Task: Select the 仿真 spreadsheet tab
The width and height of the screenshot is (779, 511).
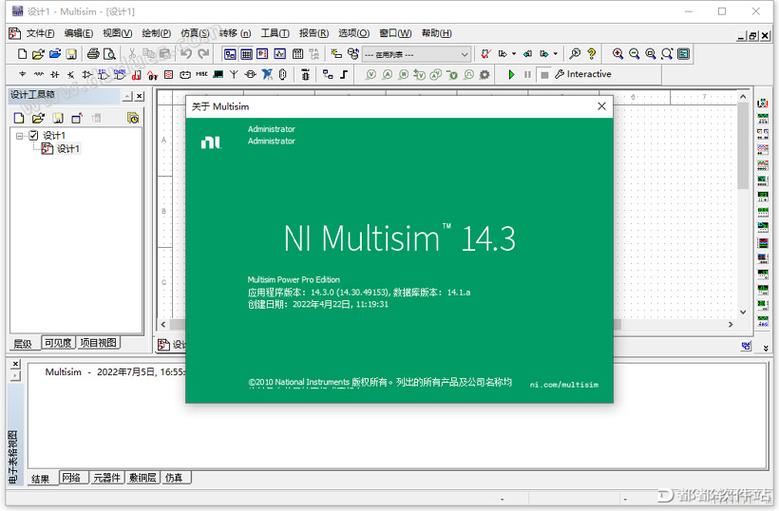Action: click(x=174, y=477)
